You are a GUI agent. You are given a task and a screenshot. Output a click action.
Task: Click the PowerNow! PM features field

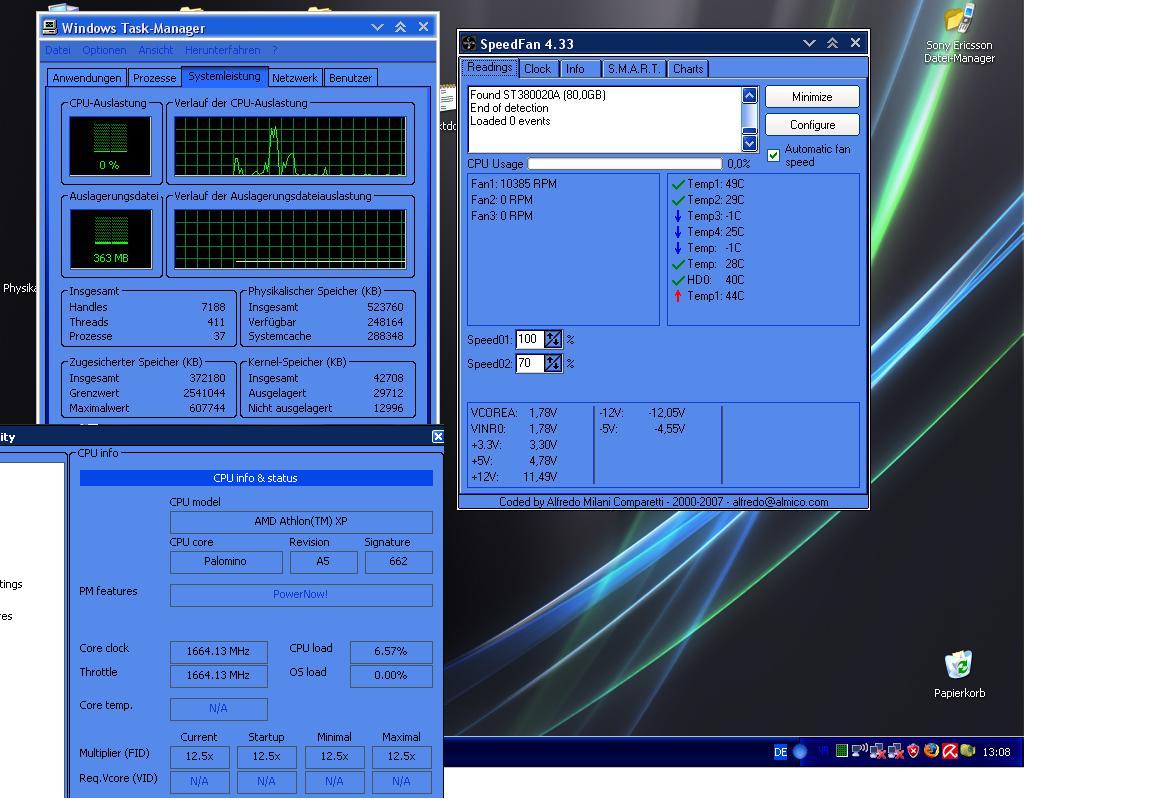(300, 595)
